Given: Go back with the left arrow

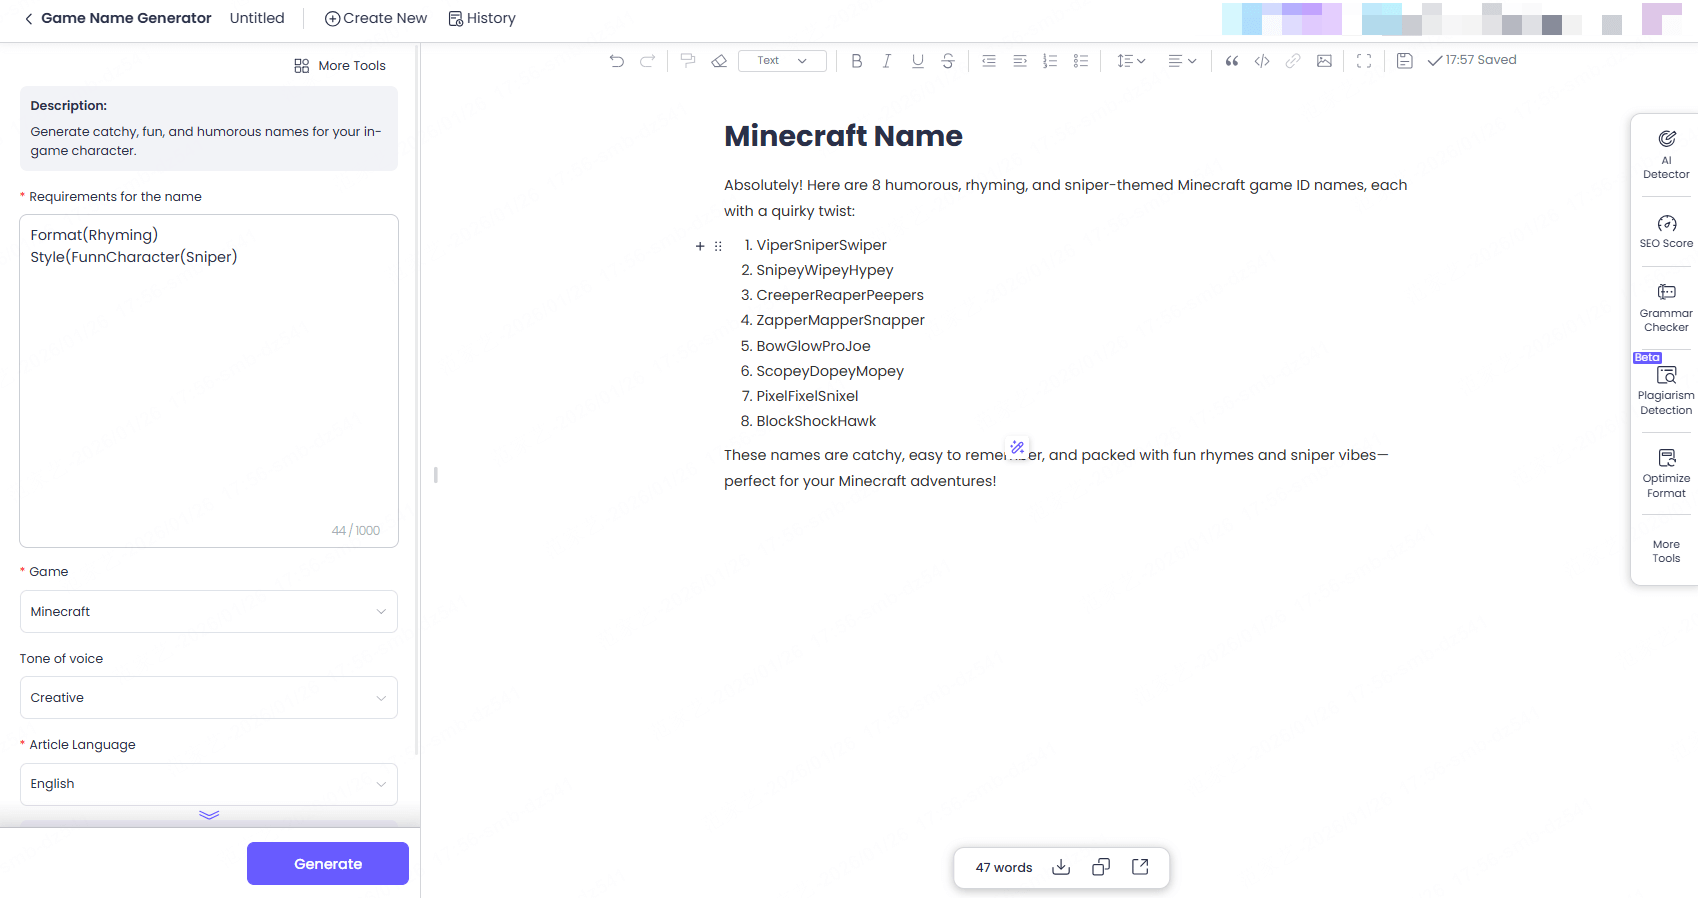Looking at the screenshot, I should pyautogui.click(x=29, y=18).
